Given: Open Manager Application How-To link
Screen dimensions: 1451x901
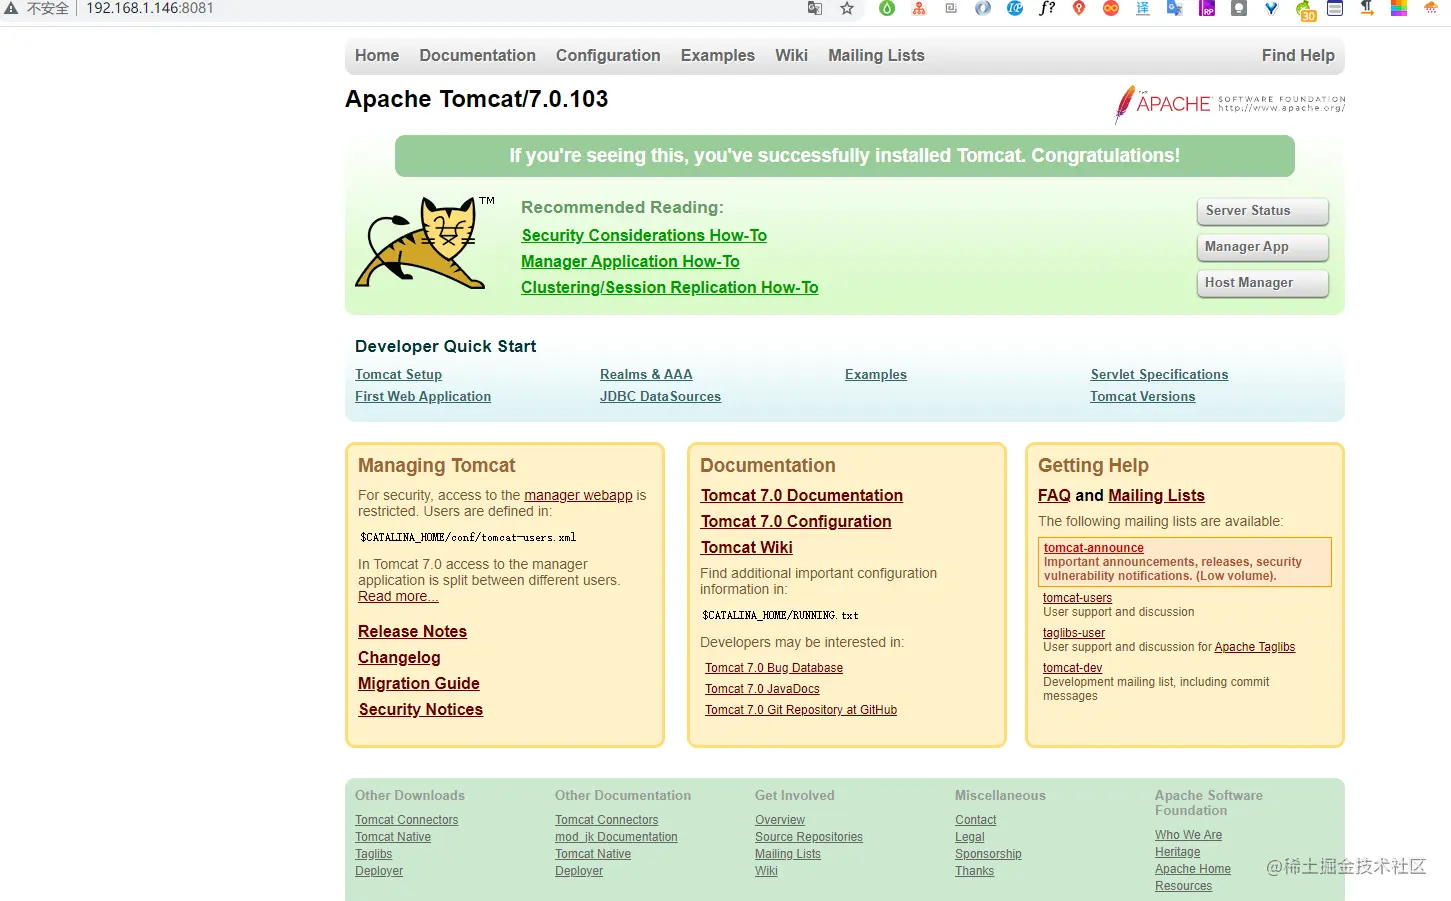Looking at the screenshot, I should [630, 261].
